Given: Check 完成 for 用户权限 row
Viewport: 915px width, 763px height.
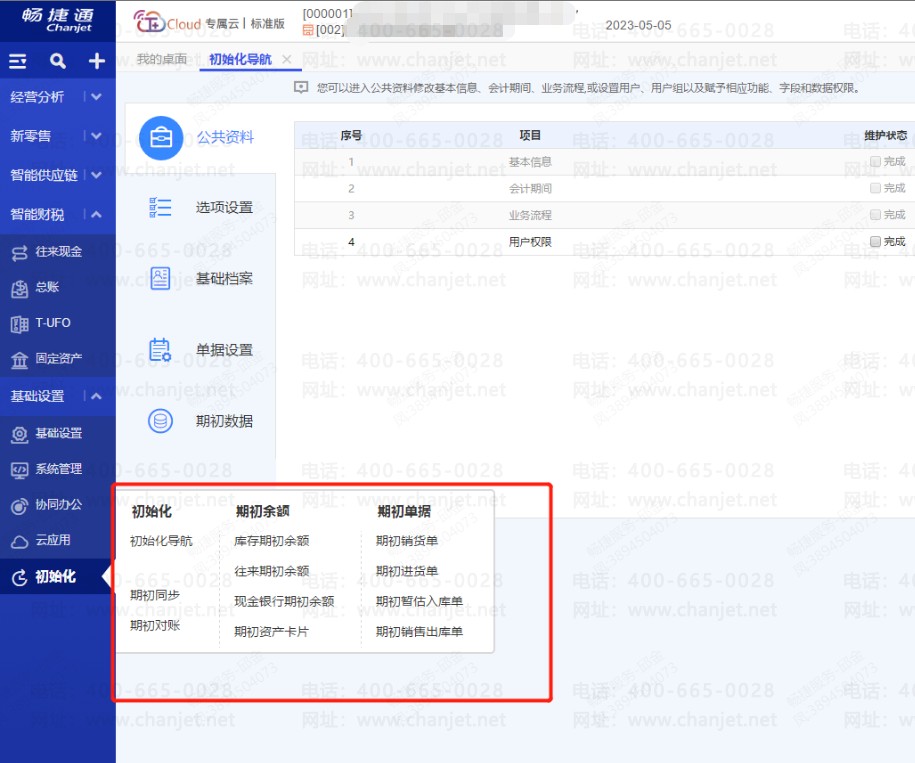Looking at the screenshot, I should click(875, 241).
